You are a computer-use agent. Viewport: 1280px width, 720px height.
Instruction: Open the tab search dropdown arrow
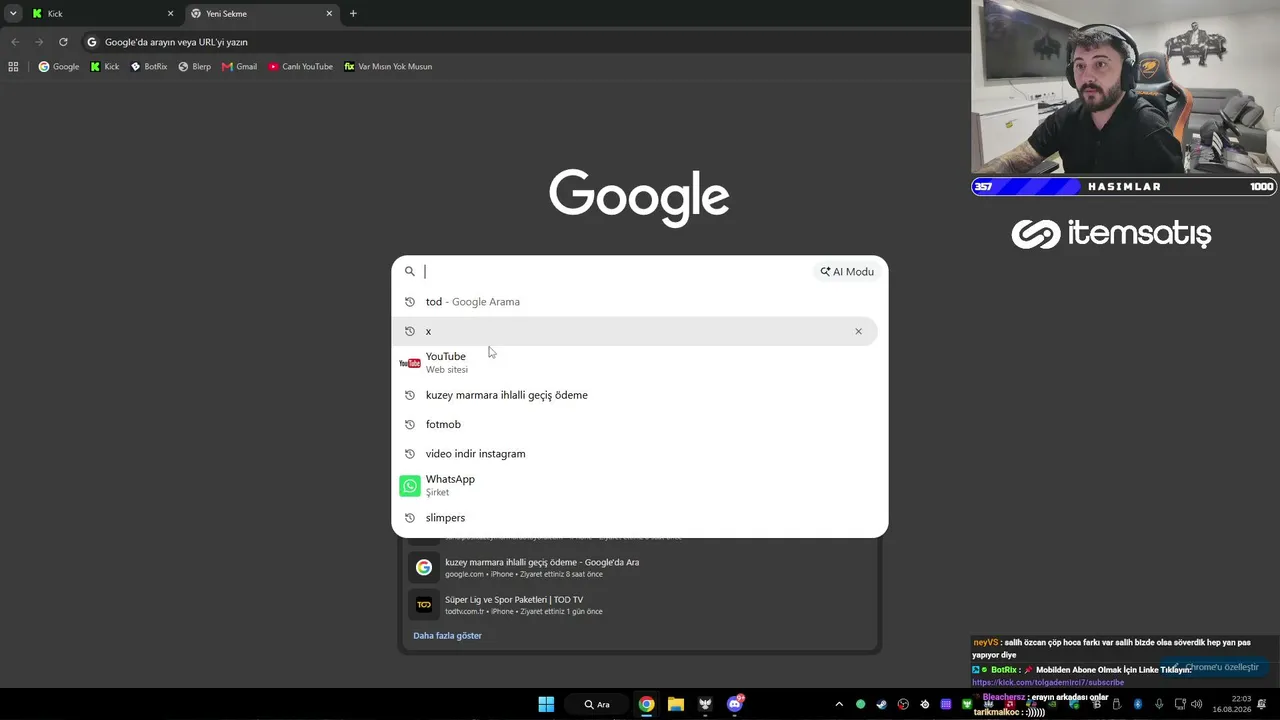(x=13, y=14)
